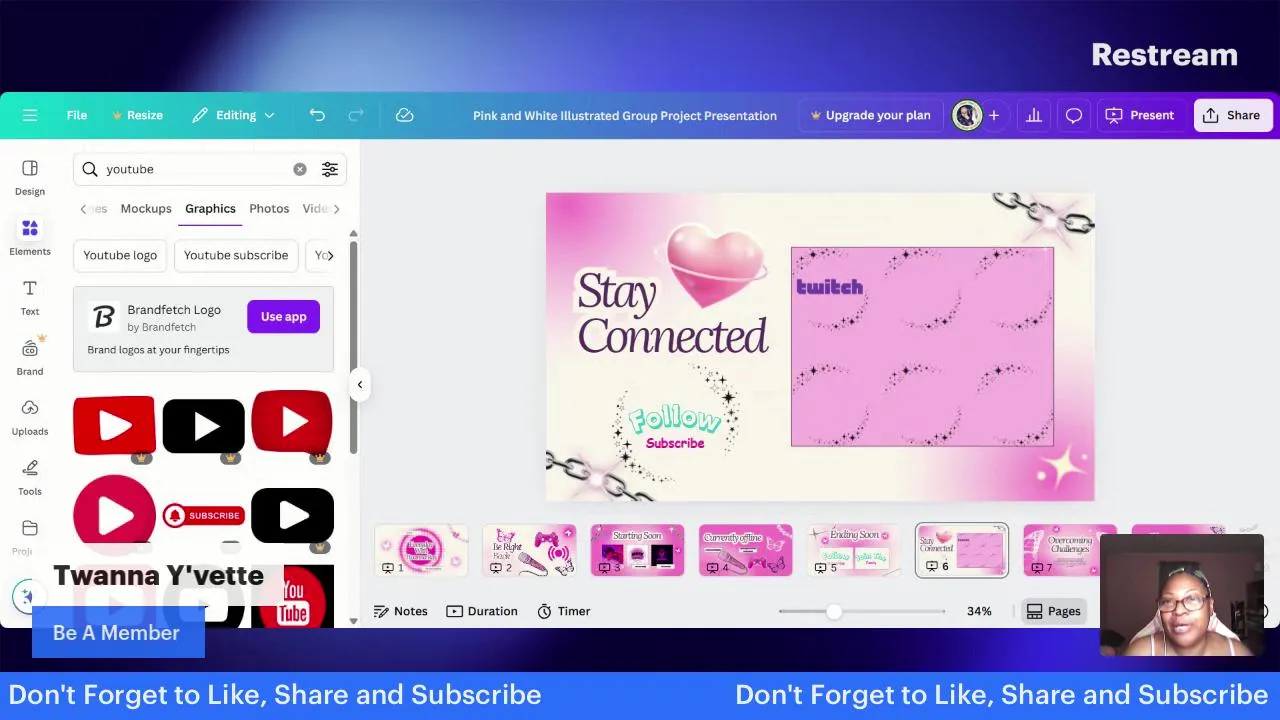This screenshot has width=1280, height=720.
Task: Toggle the Pages view button
Action: pyautogui.click(x=1054, y=611)
